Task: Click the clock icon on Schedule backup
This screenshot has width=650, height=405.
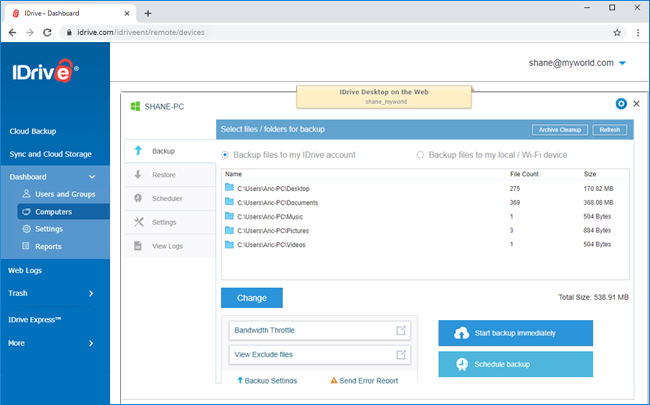Action: 462,364
